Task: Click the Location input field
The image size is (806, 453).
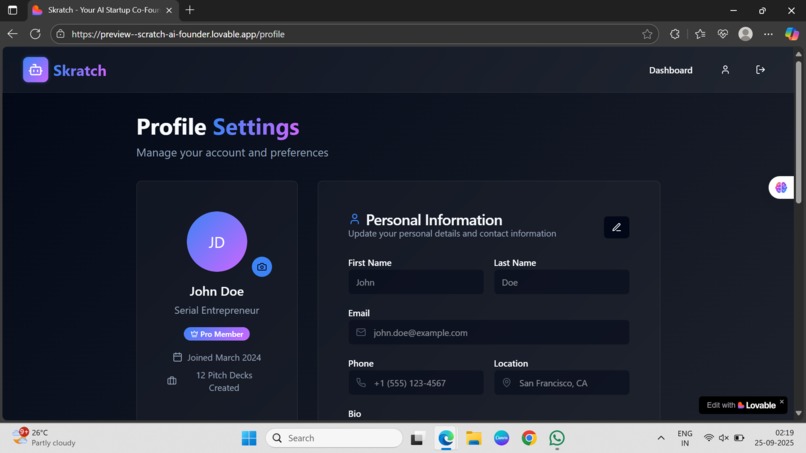Action: (x=561, y=383)
